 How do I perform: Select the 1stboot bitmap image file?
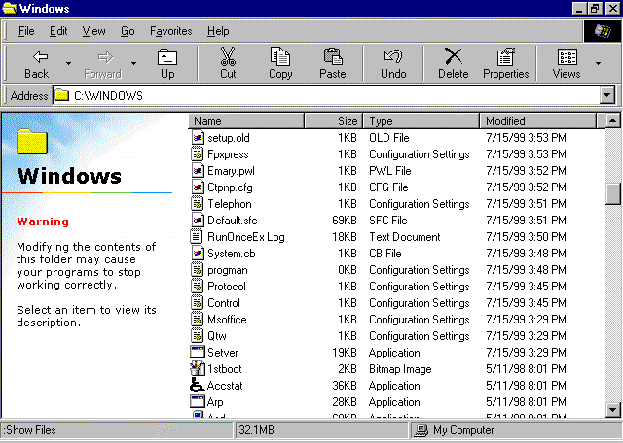pyautogui.click(x=224, y=369)
